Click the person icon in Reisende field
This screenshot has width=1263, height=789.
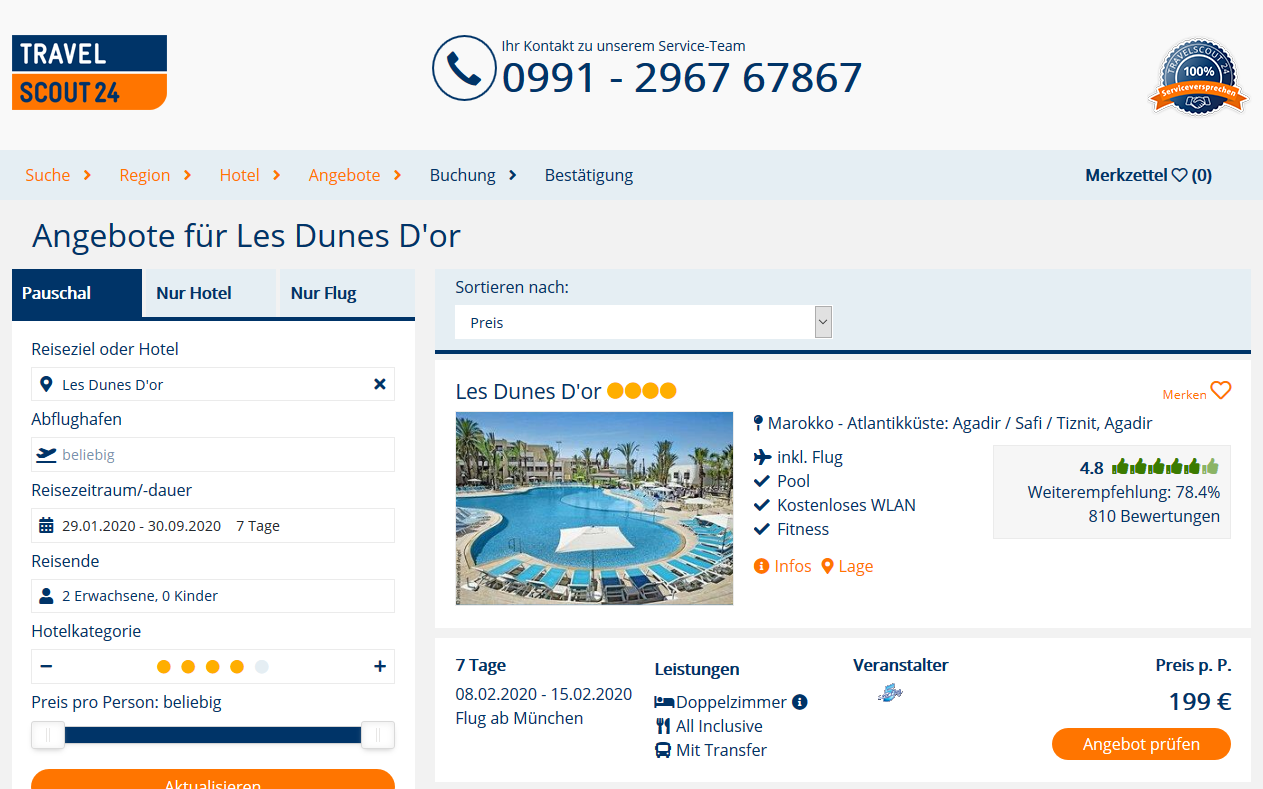[46, 595]
